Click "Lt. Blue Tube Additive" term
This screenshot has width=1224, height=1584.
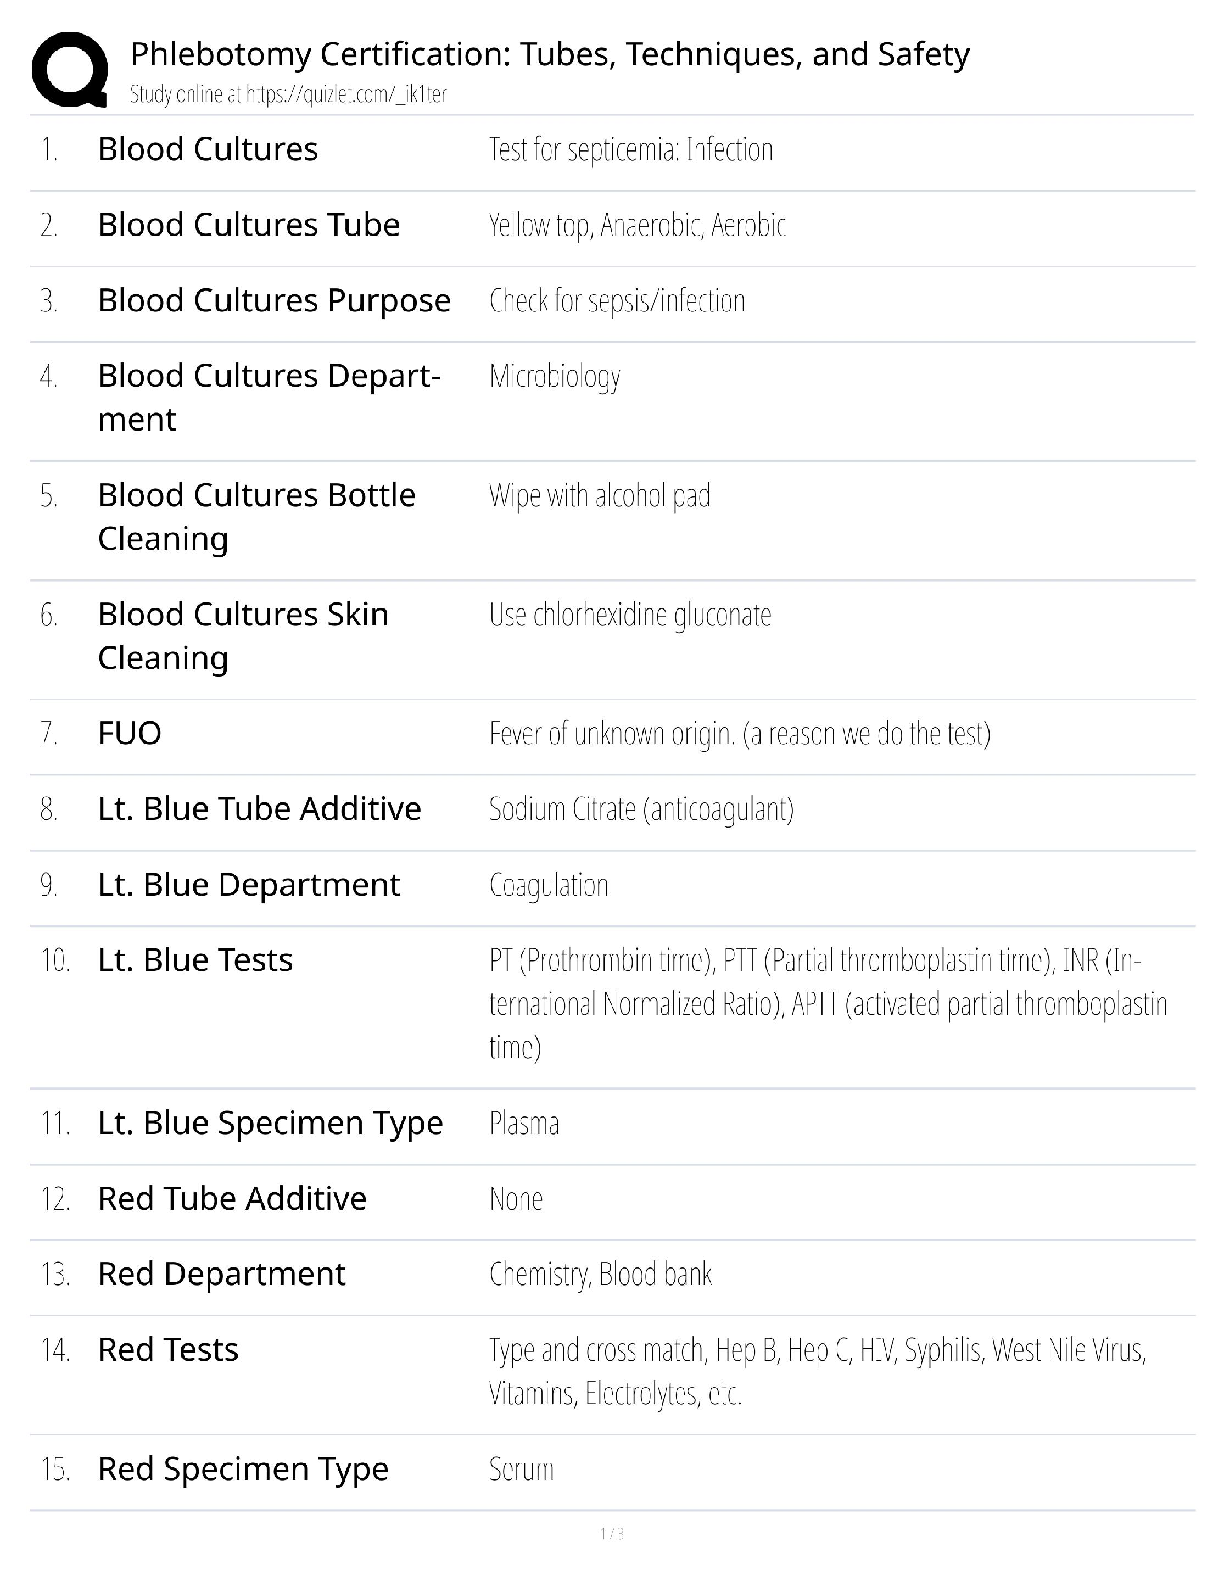click(259, 809)
